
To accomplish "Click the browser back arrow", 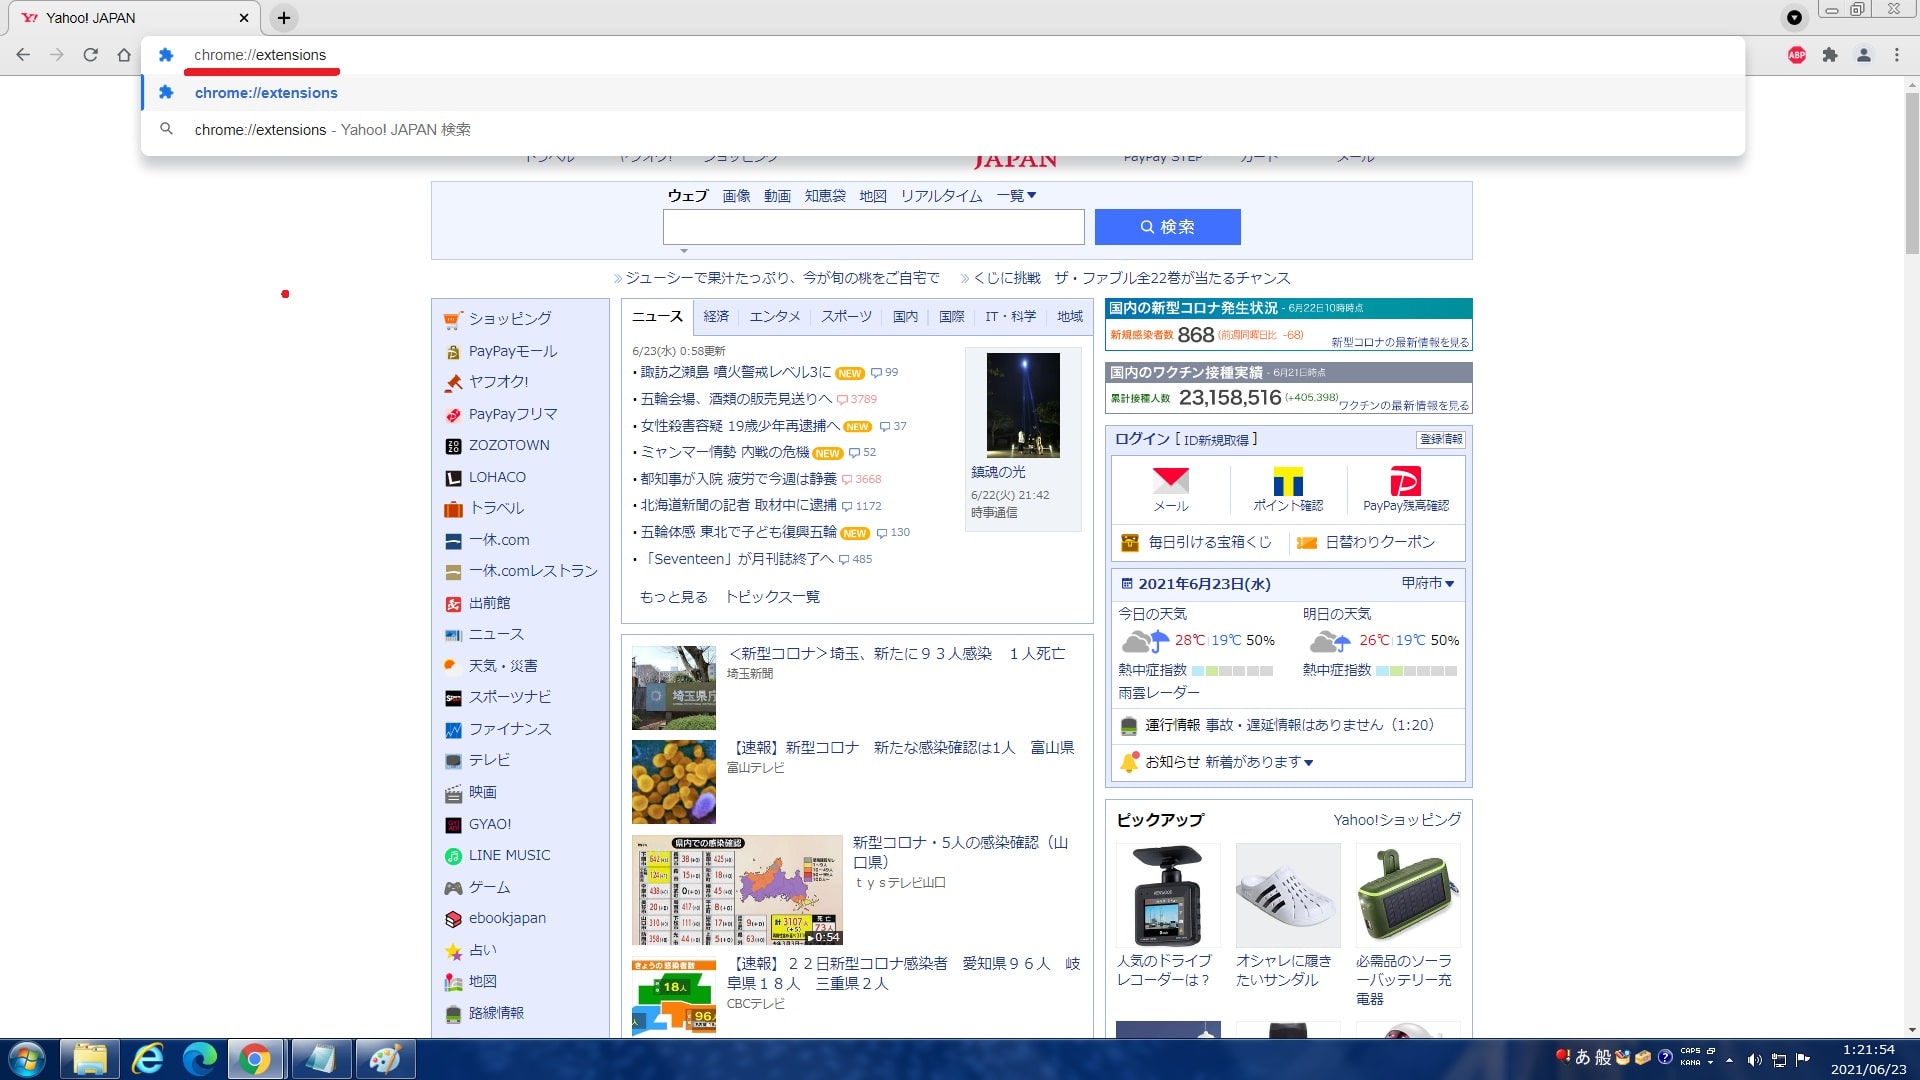I will 23,55.
